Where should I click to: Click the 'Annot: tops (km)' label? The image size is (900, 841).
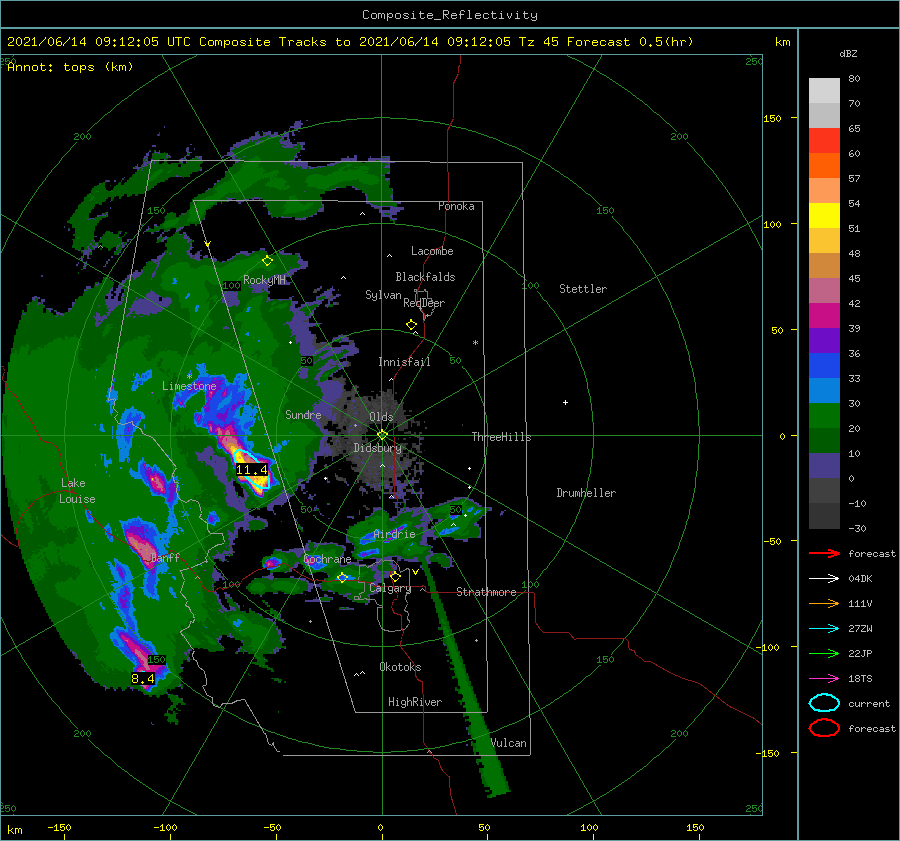coord(71,67)
